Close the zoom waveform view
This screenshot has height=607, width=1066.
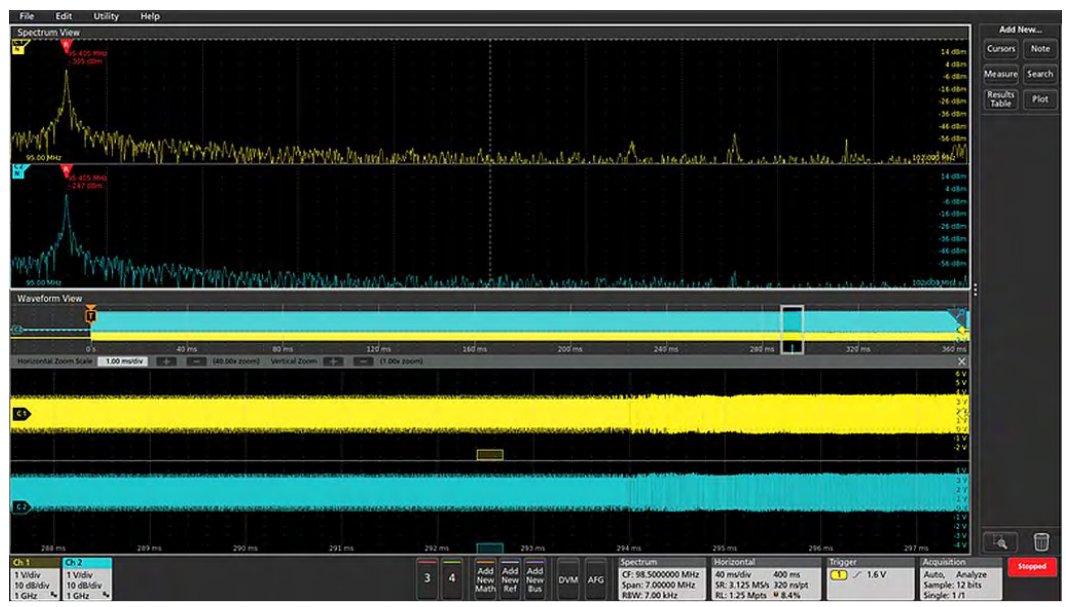tap(962, 361)
